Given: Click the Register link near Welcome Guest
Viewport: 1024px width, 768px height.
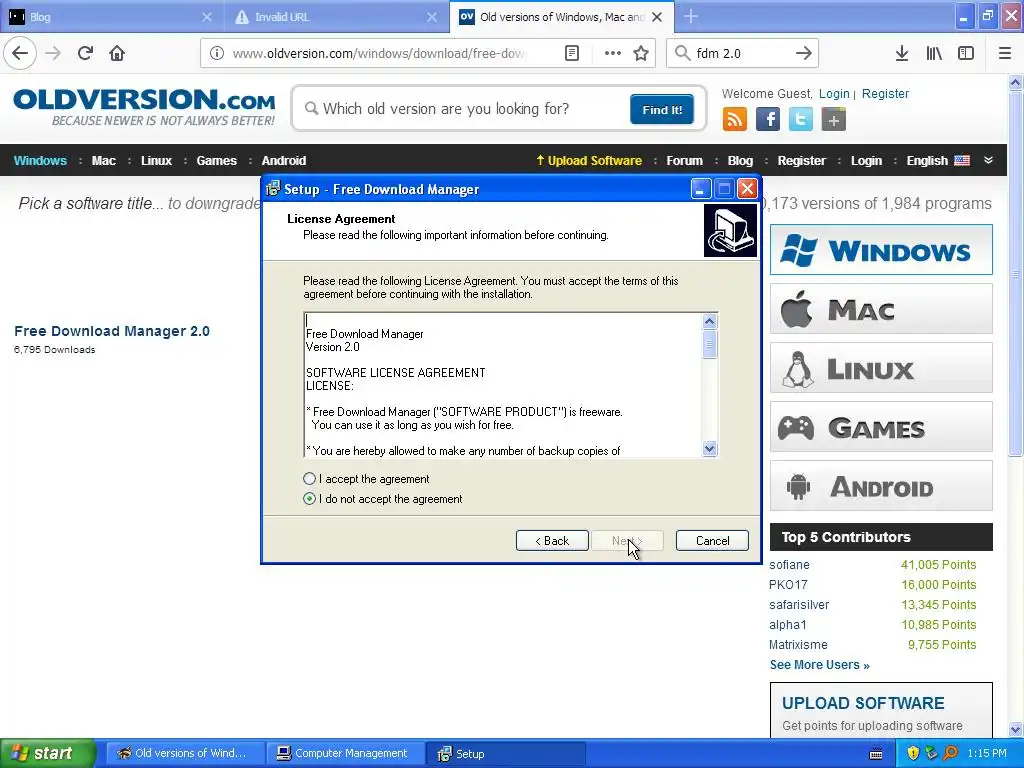Looking at the screenshot, I should tap(885, 93).
